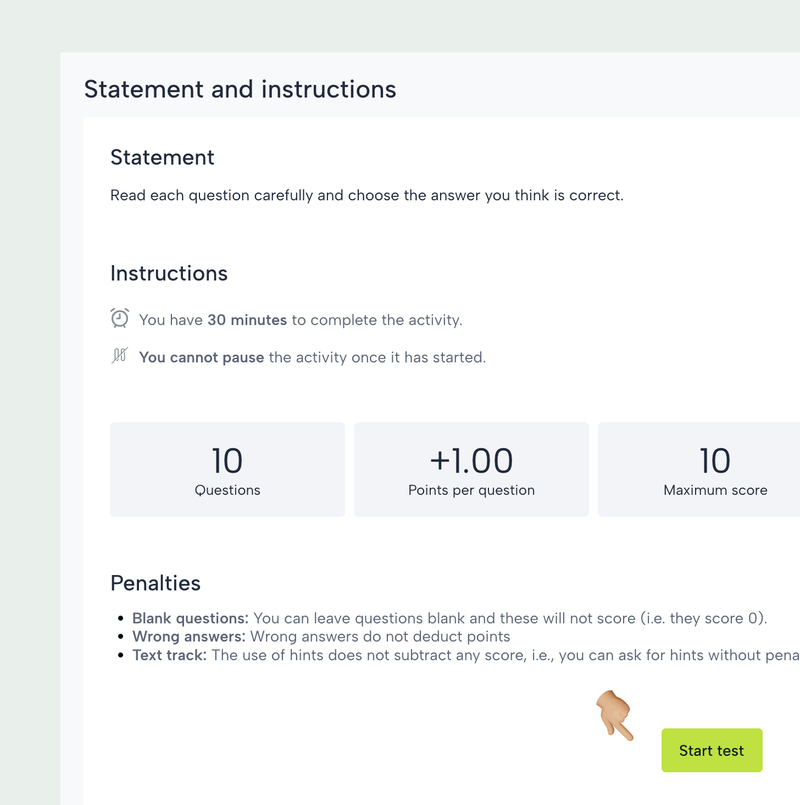Click the 'Penalties' section heading
800x805 pixels.
point(155,583)
